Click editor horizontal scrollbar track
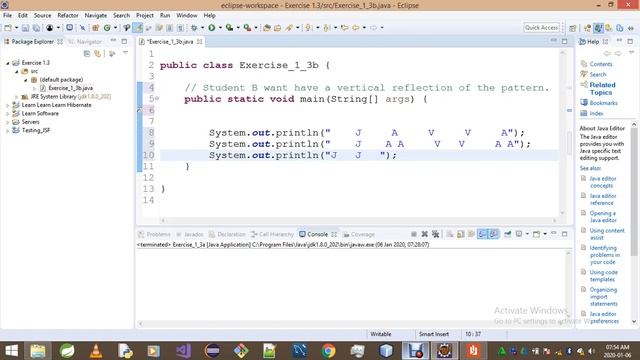 tap(358, 220)
